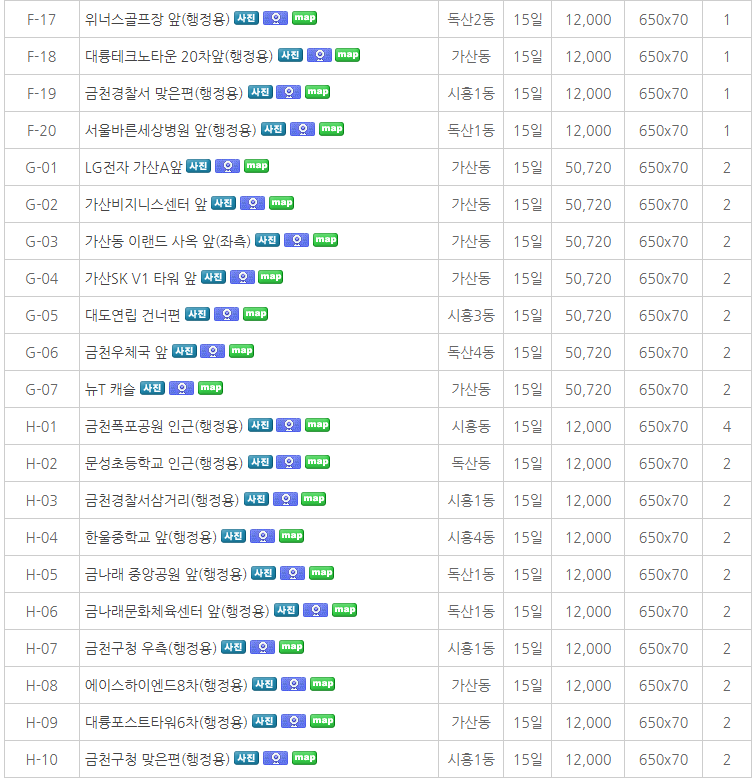Screen dimensions: 752x781
Task: Open 사진 photo icon for F-18 대륭테크노타운 20차앞
Action: [290, 55]
